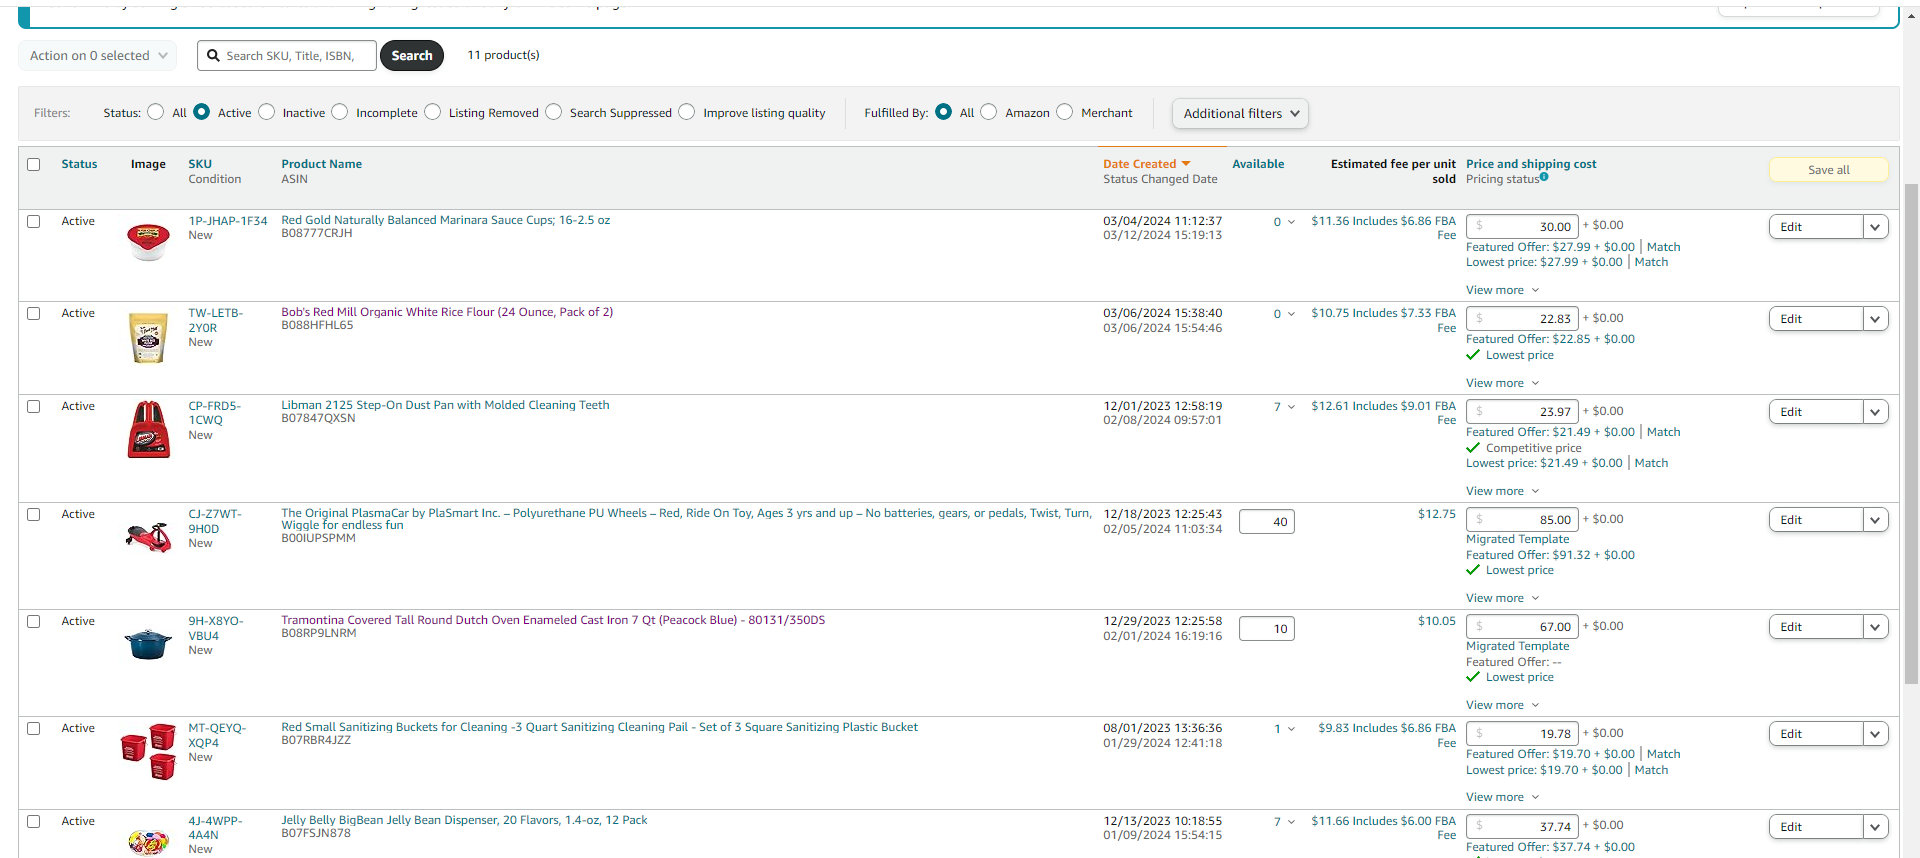This screenshot has width=1920, height=858.
Task: Check the box for PlasmaCar row
Action: pos(34,514)
